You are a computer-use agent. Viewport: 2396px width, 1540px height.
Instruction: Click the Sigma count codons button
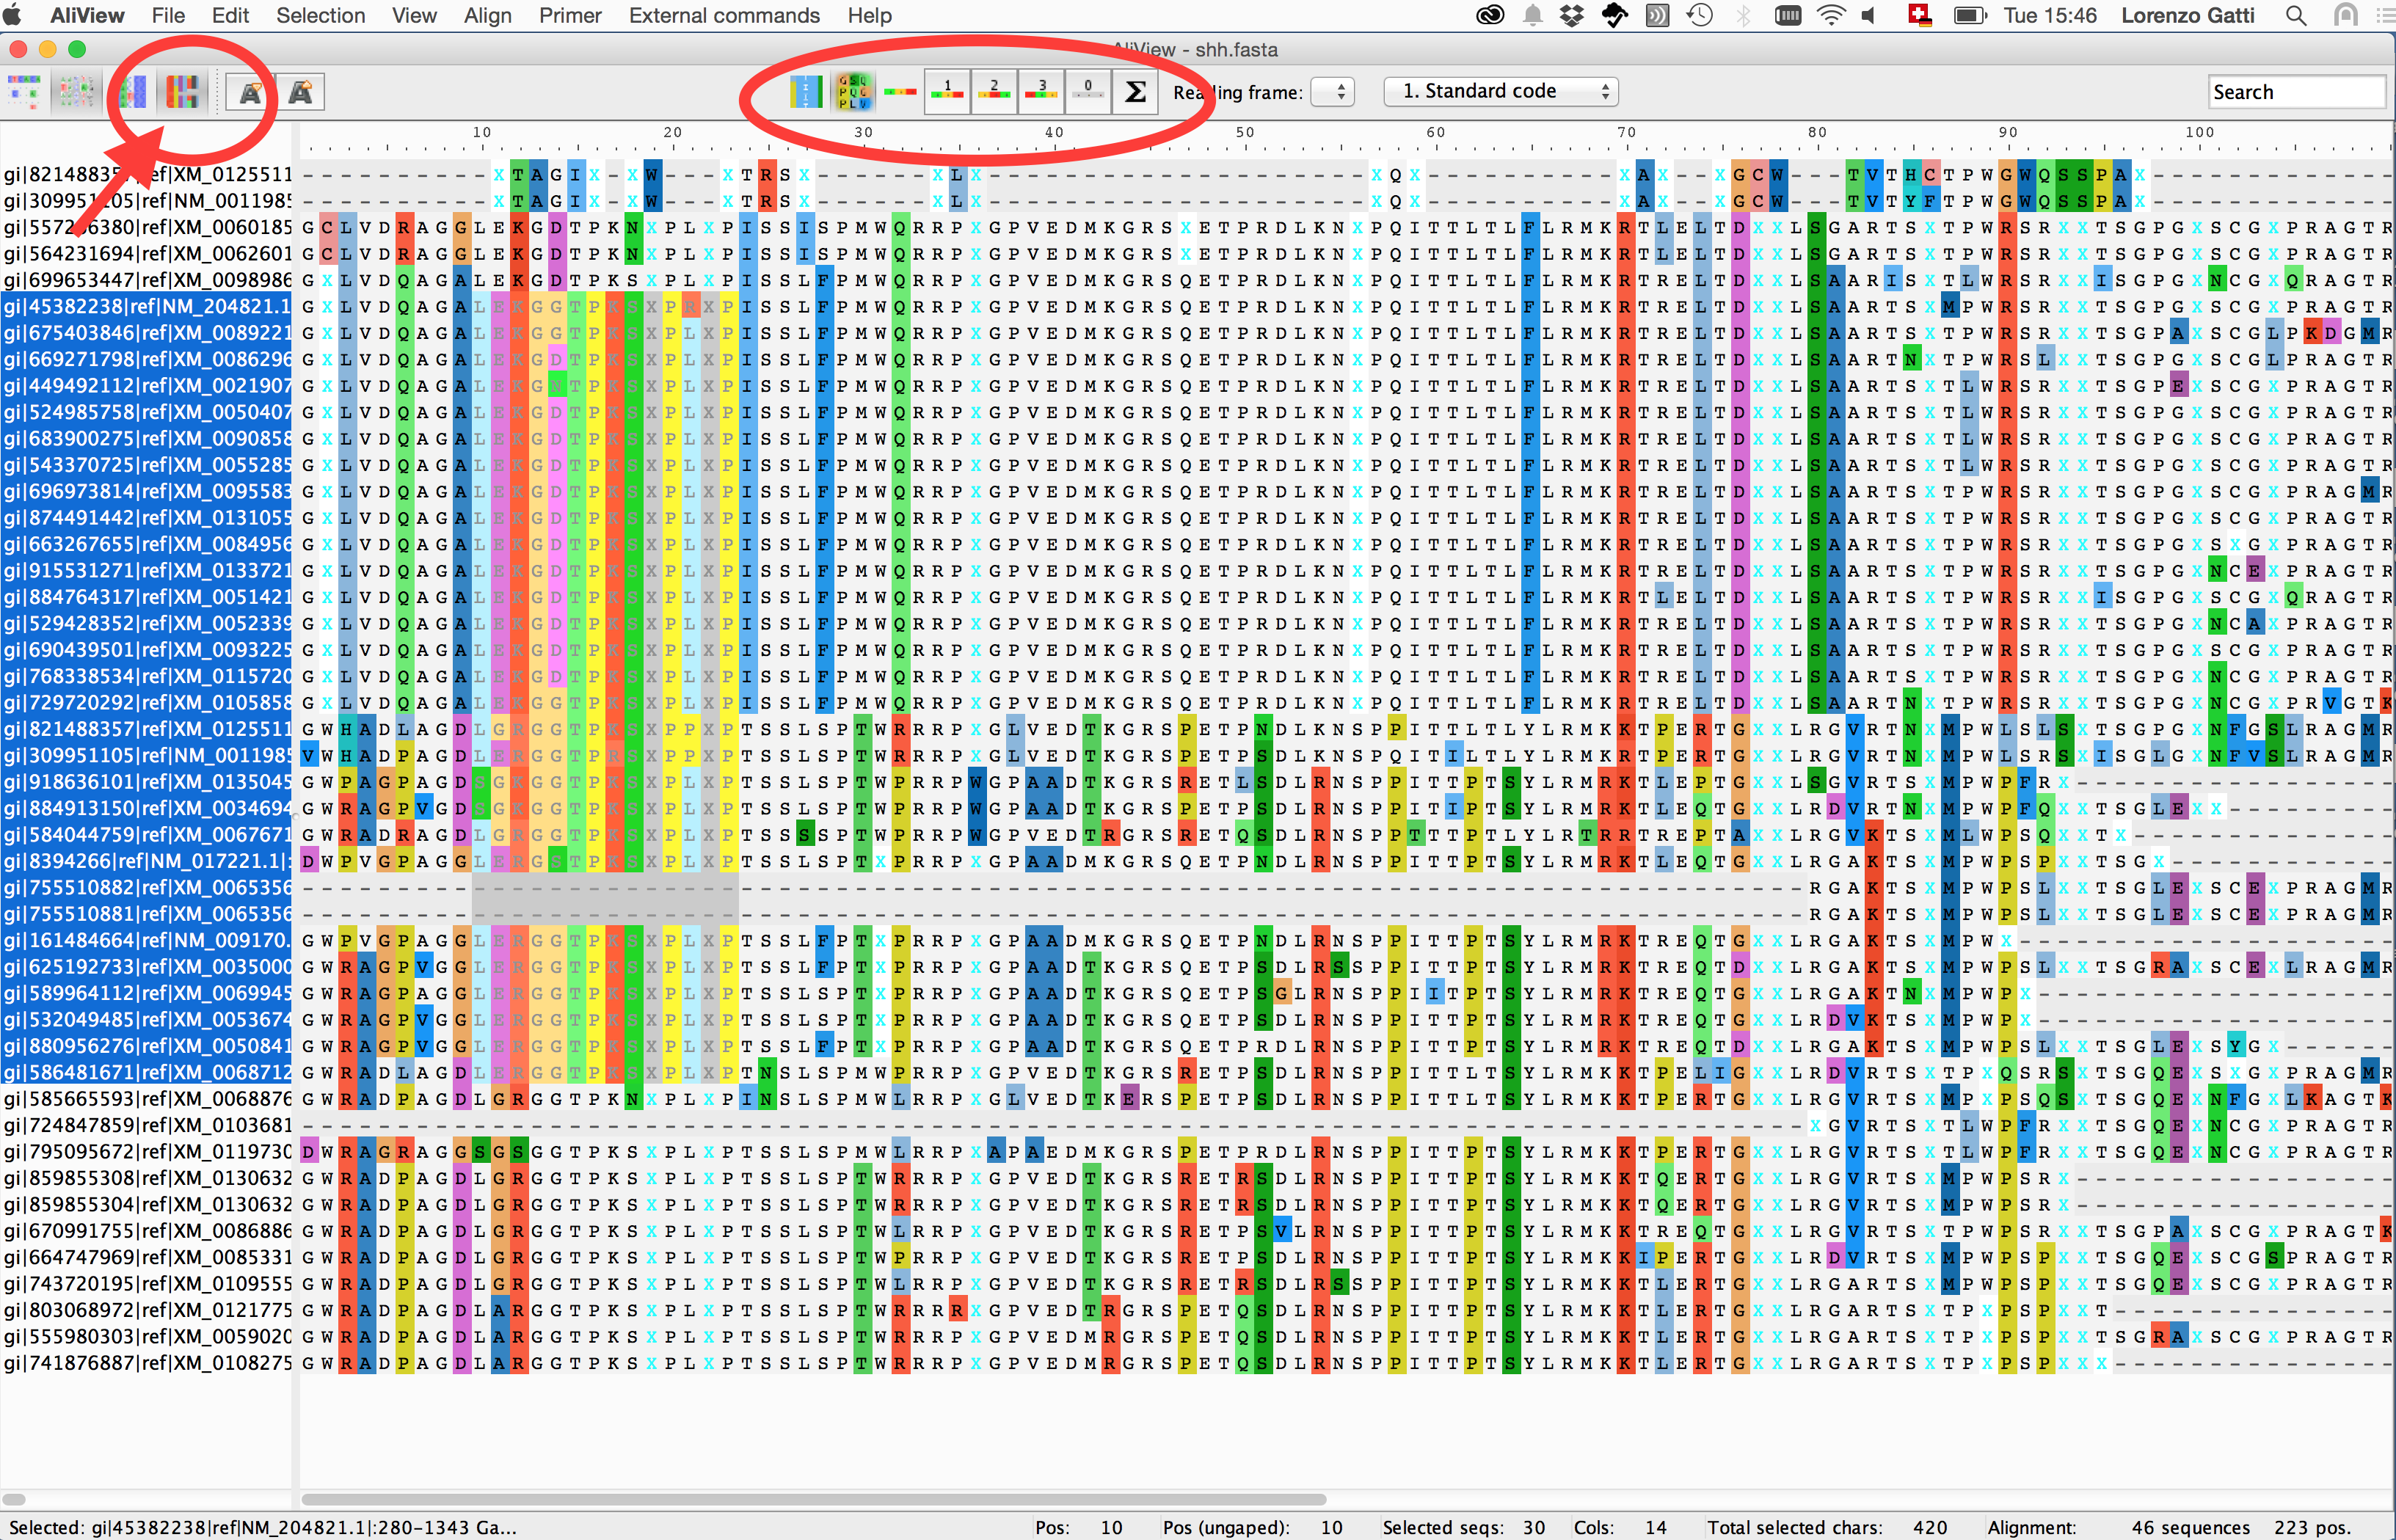(1136, 92)
